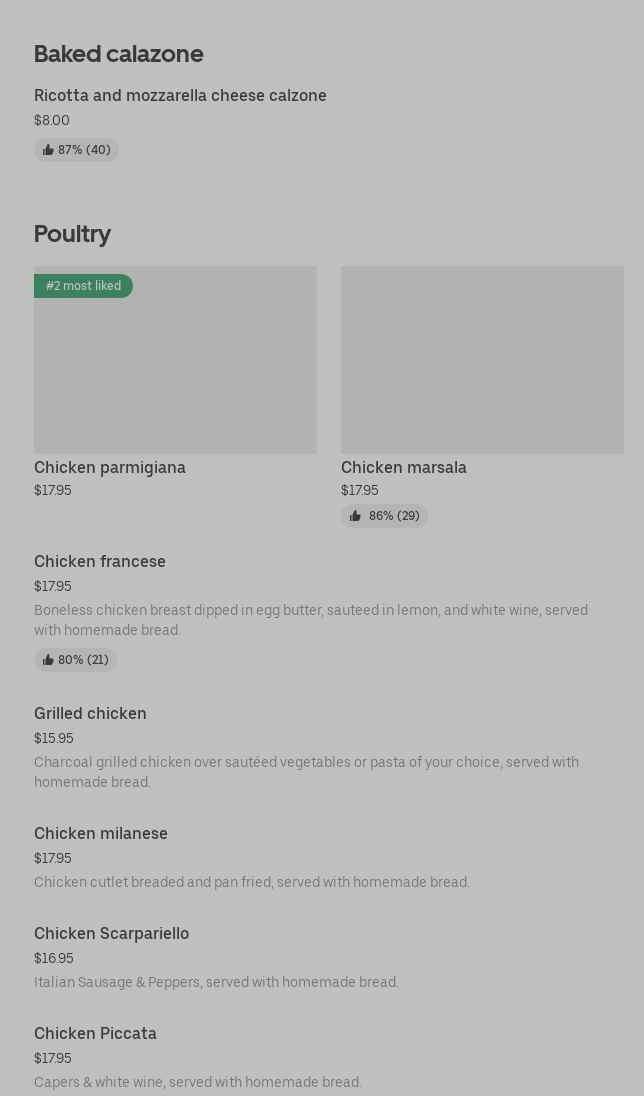Choose the Chicken milanese menu item
This screenshot has width=644, height=1096.
[x=101, y=834]
